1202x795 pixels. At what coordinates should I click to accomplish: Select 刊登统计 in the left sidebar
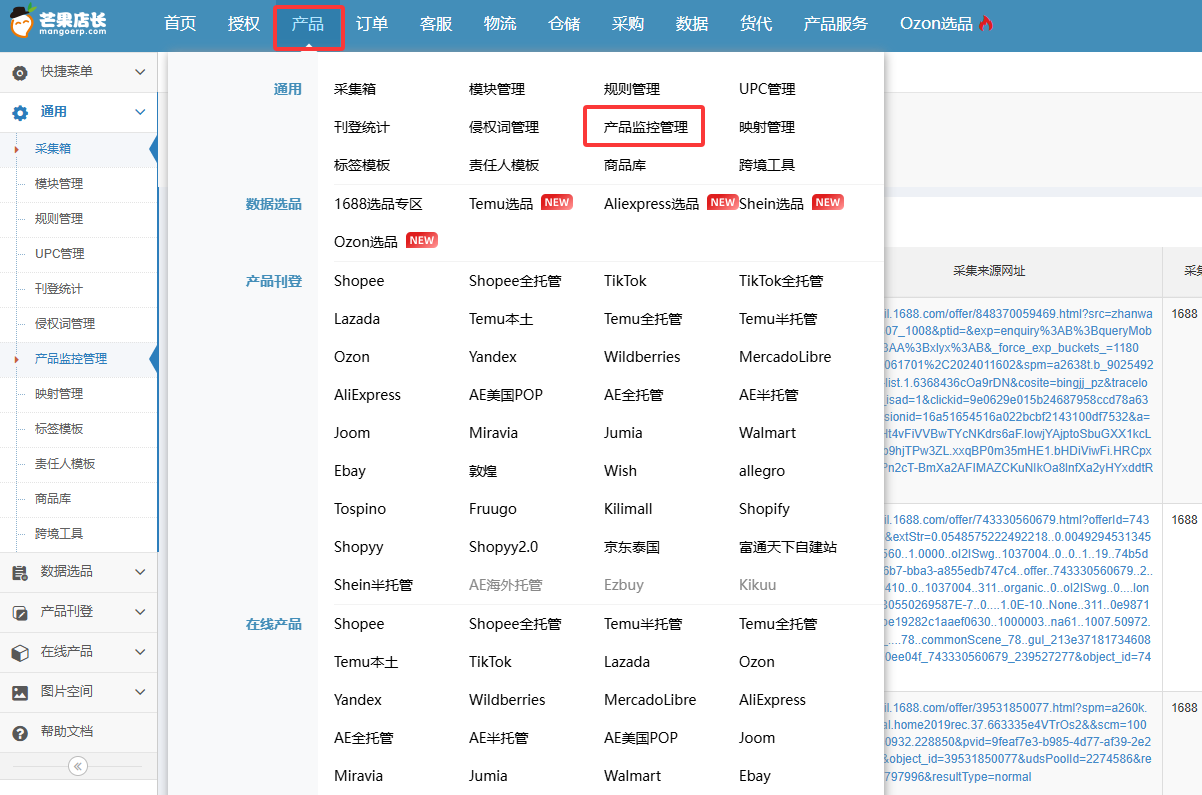(x=59, y=289)
